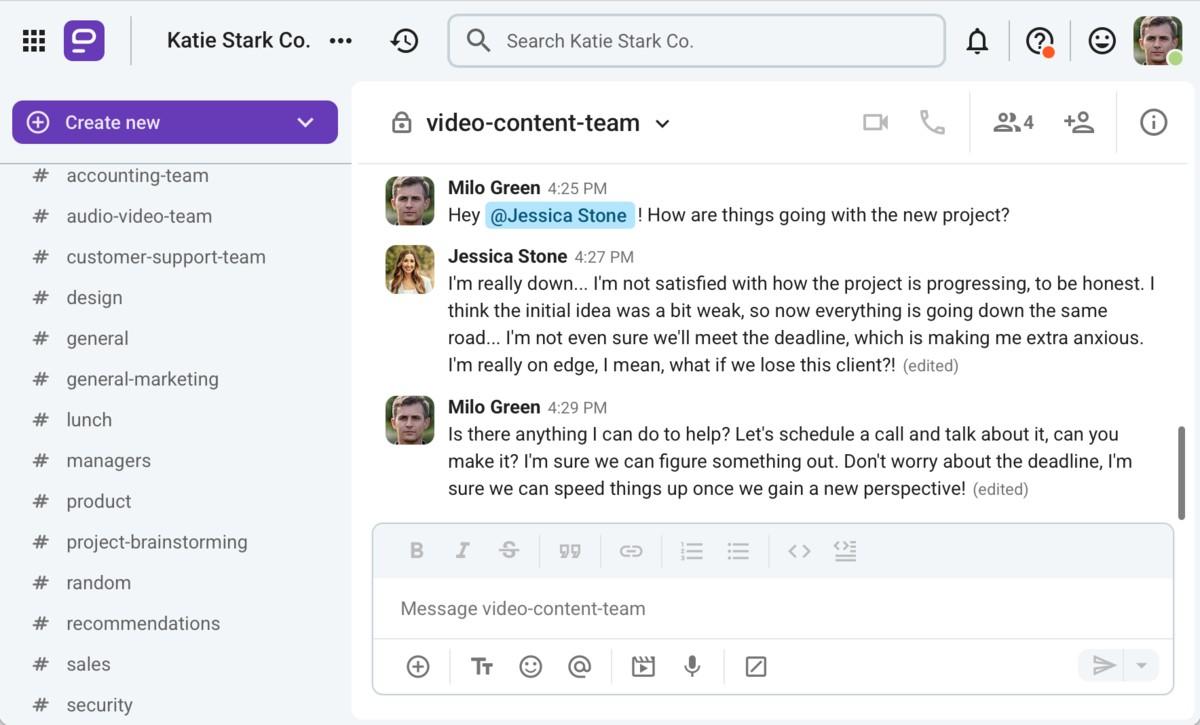
Task: Open the apps grid launcher
Action: point(34,41)
